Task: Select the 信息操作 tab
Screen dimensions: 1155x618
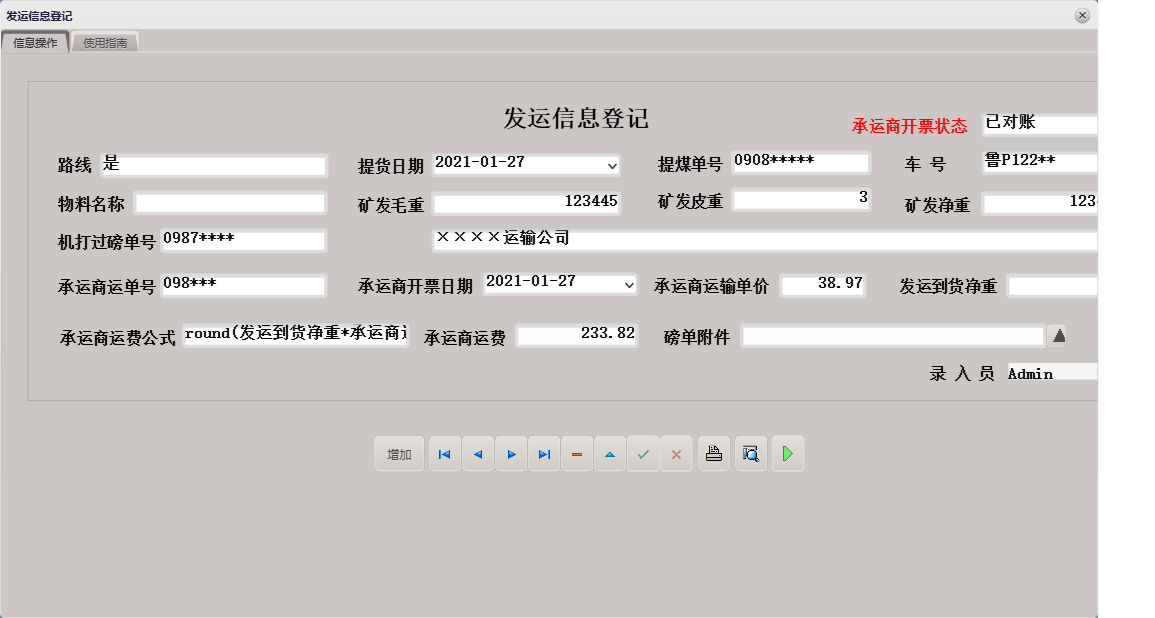Action: 37,42
